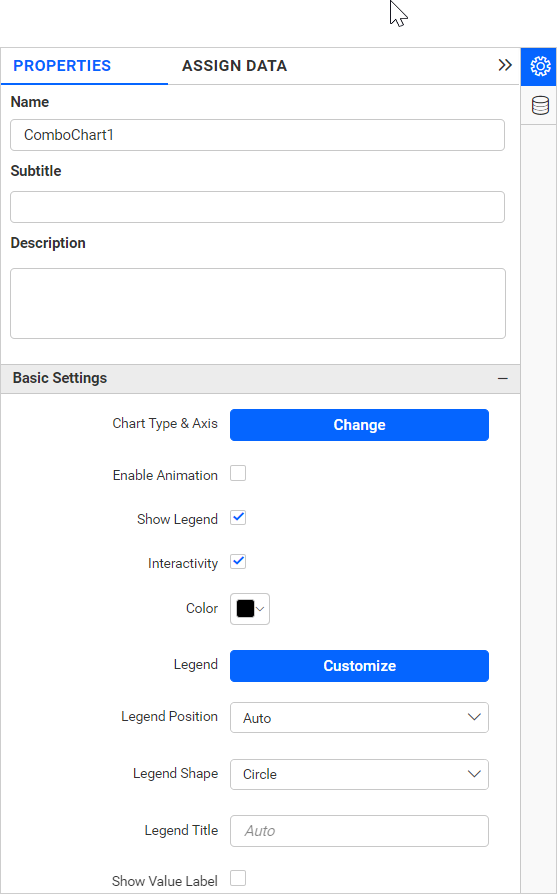Switch to the ASSIGN DATA tab
Screen dimensions: 557x894
(x=234, y=66)
